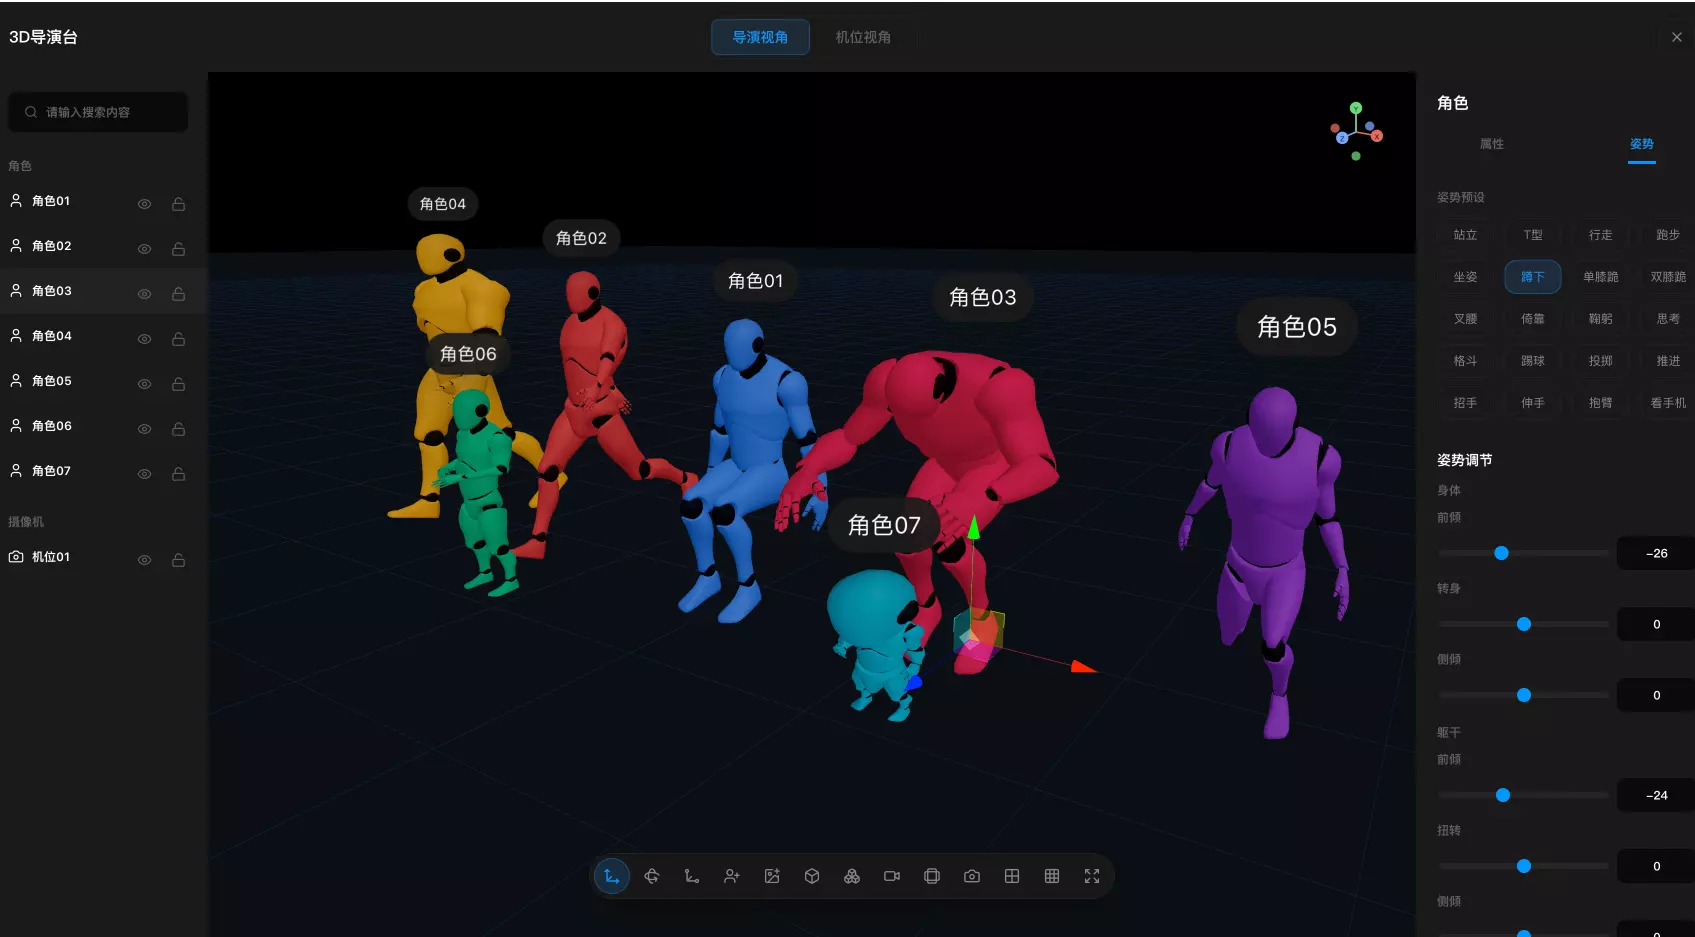Screen dimensions: 1695x937
Task: Click the add image icon
Action: [x=772, y=876]
